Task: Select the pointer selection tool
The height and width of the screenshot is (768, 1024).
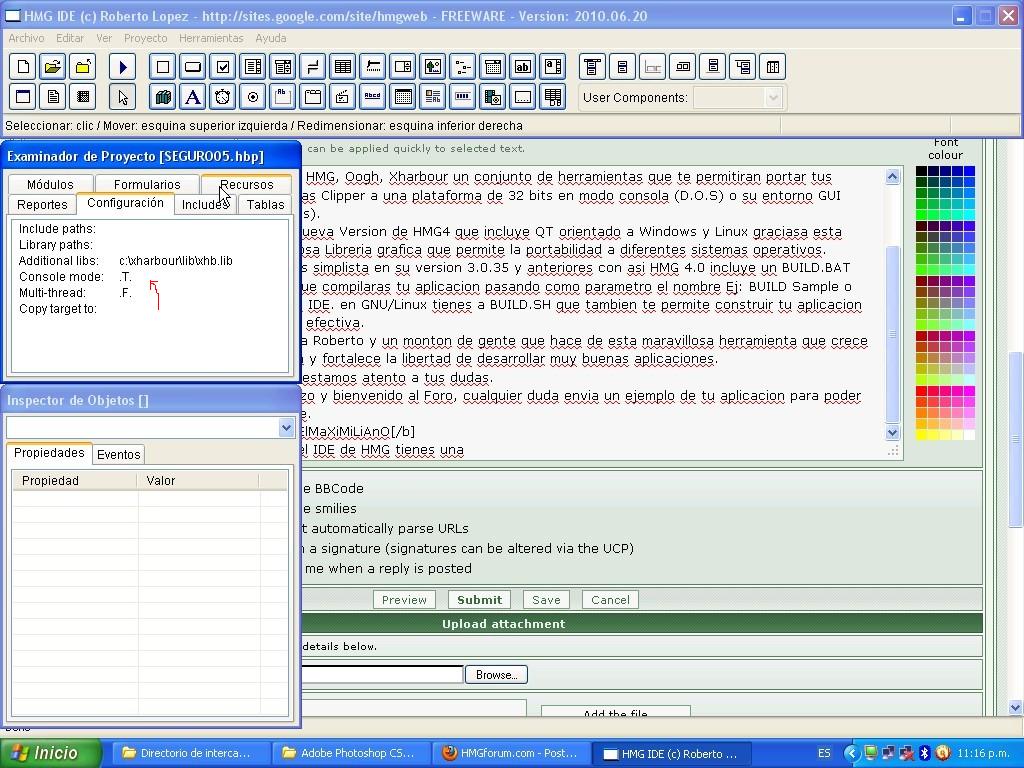Action: coord(123,97)
